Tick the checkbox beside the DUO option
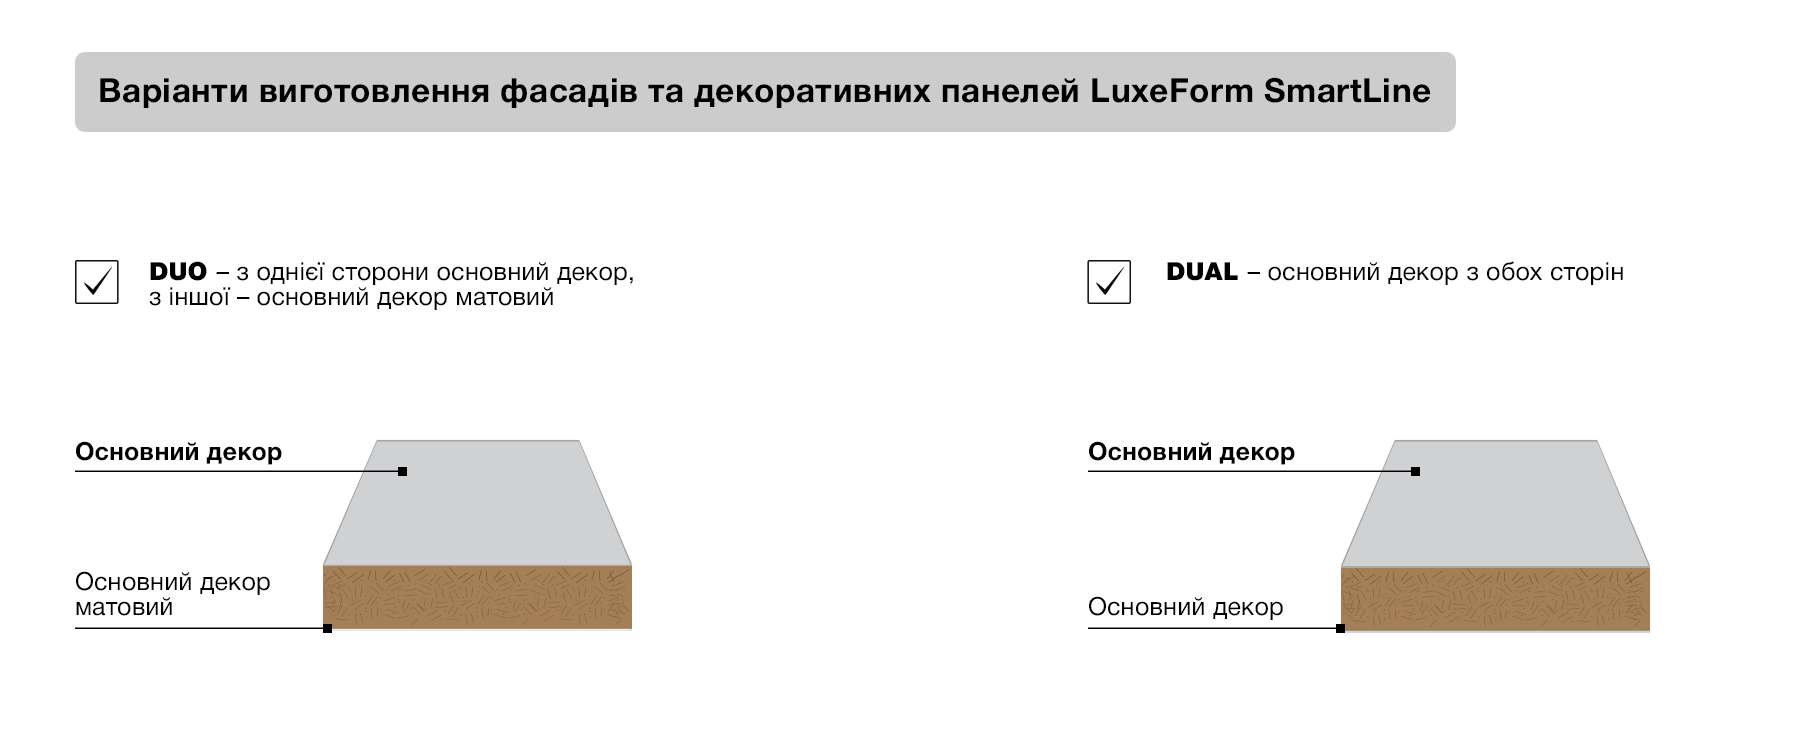Screen dimensions: 1820x735 pos(97,282)
